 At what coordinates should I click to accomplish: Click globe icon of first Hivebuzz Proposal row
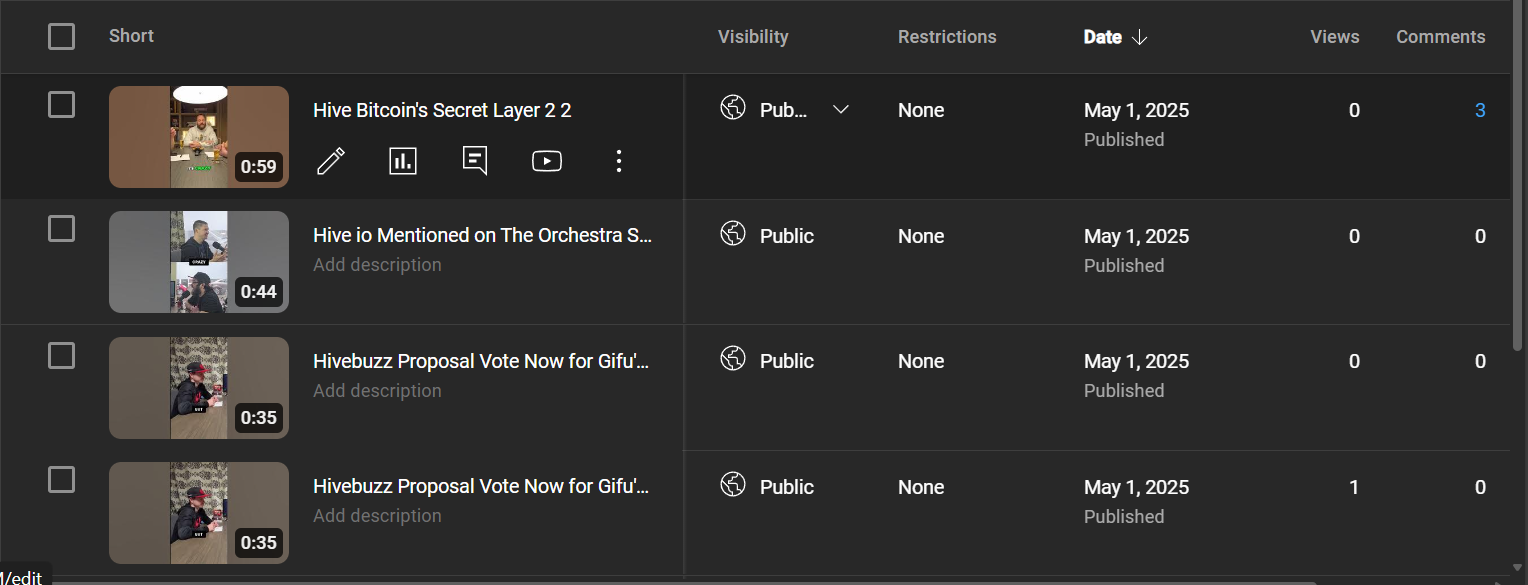733,359
